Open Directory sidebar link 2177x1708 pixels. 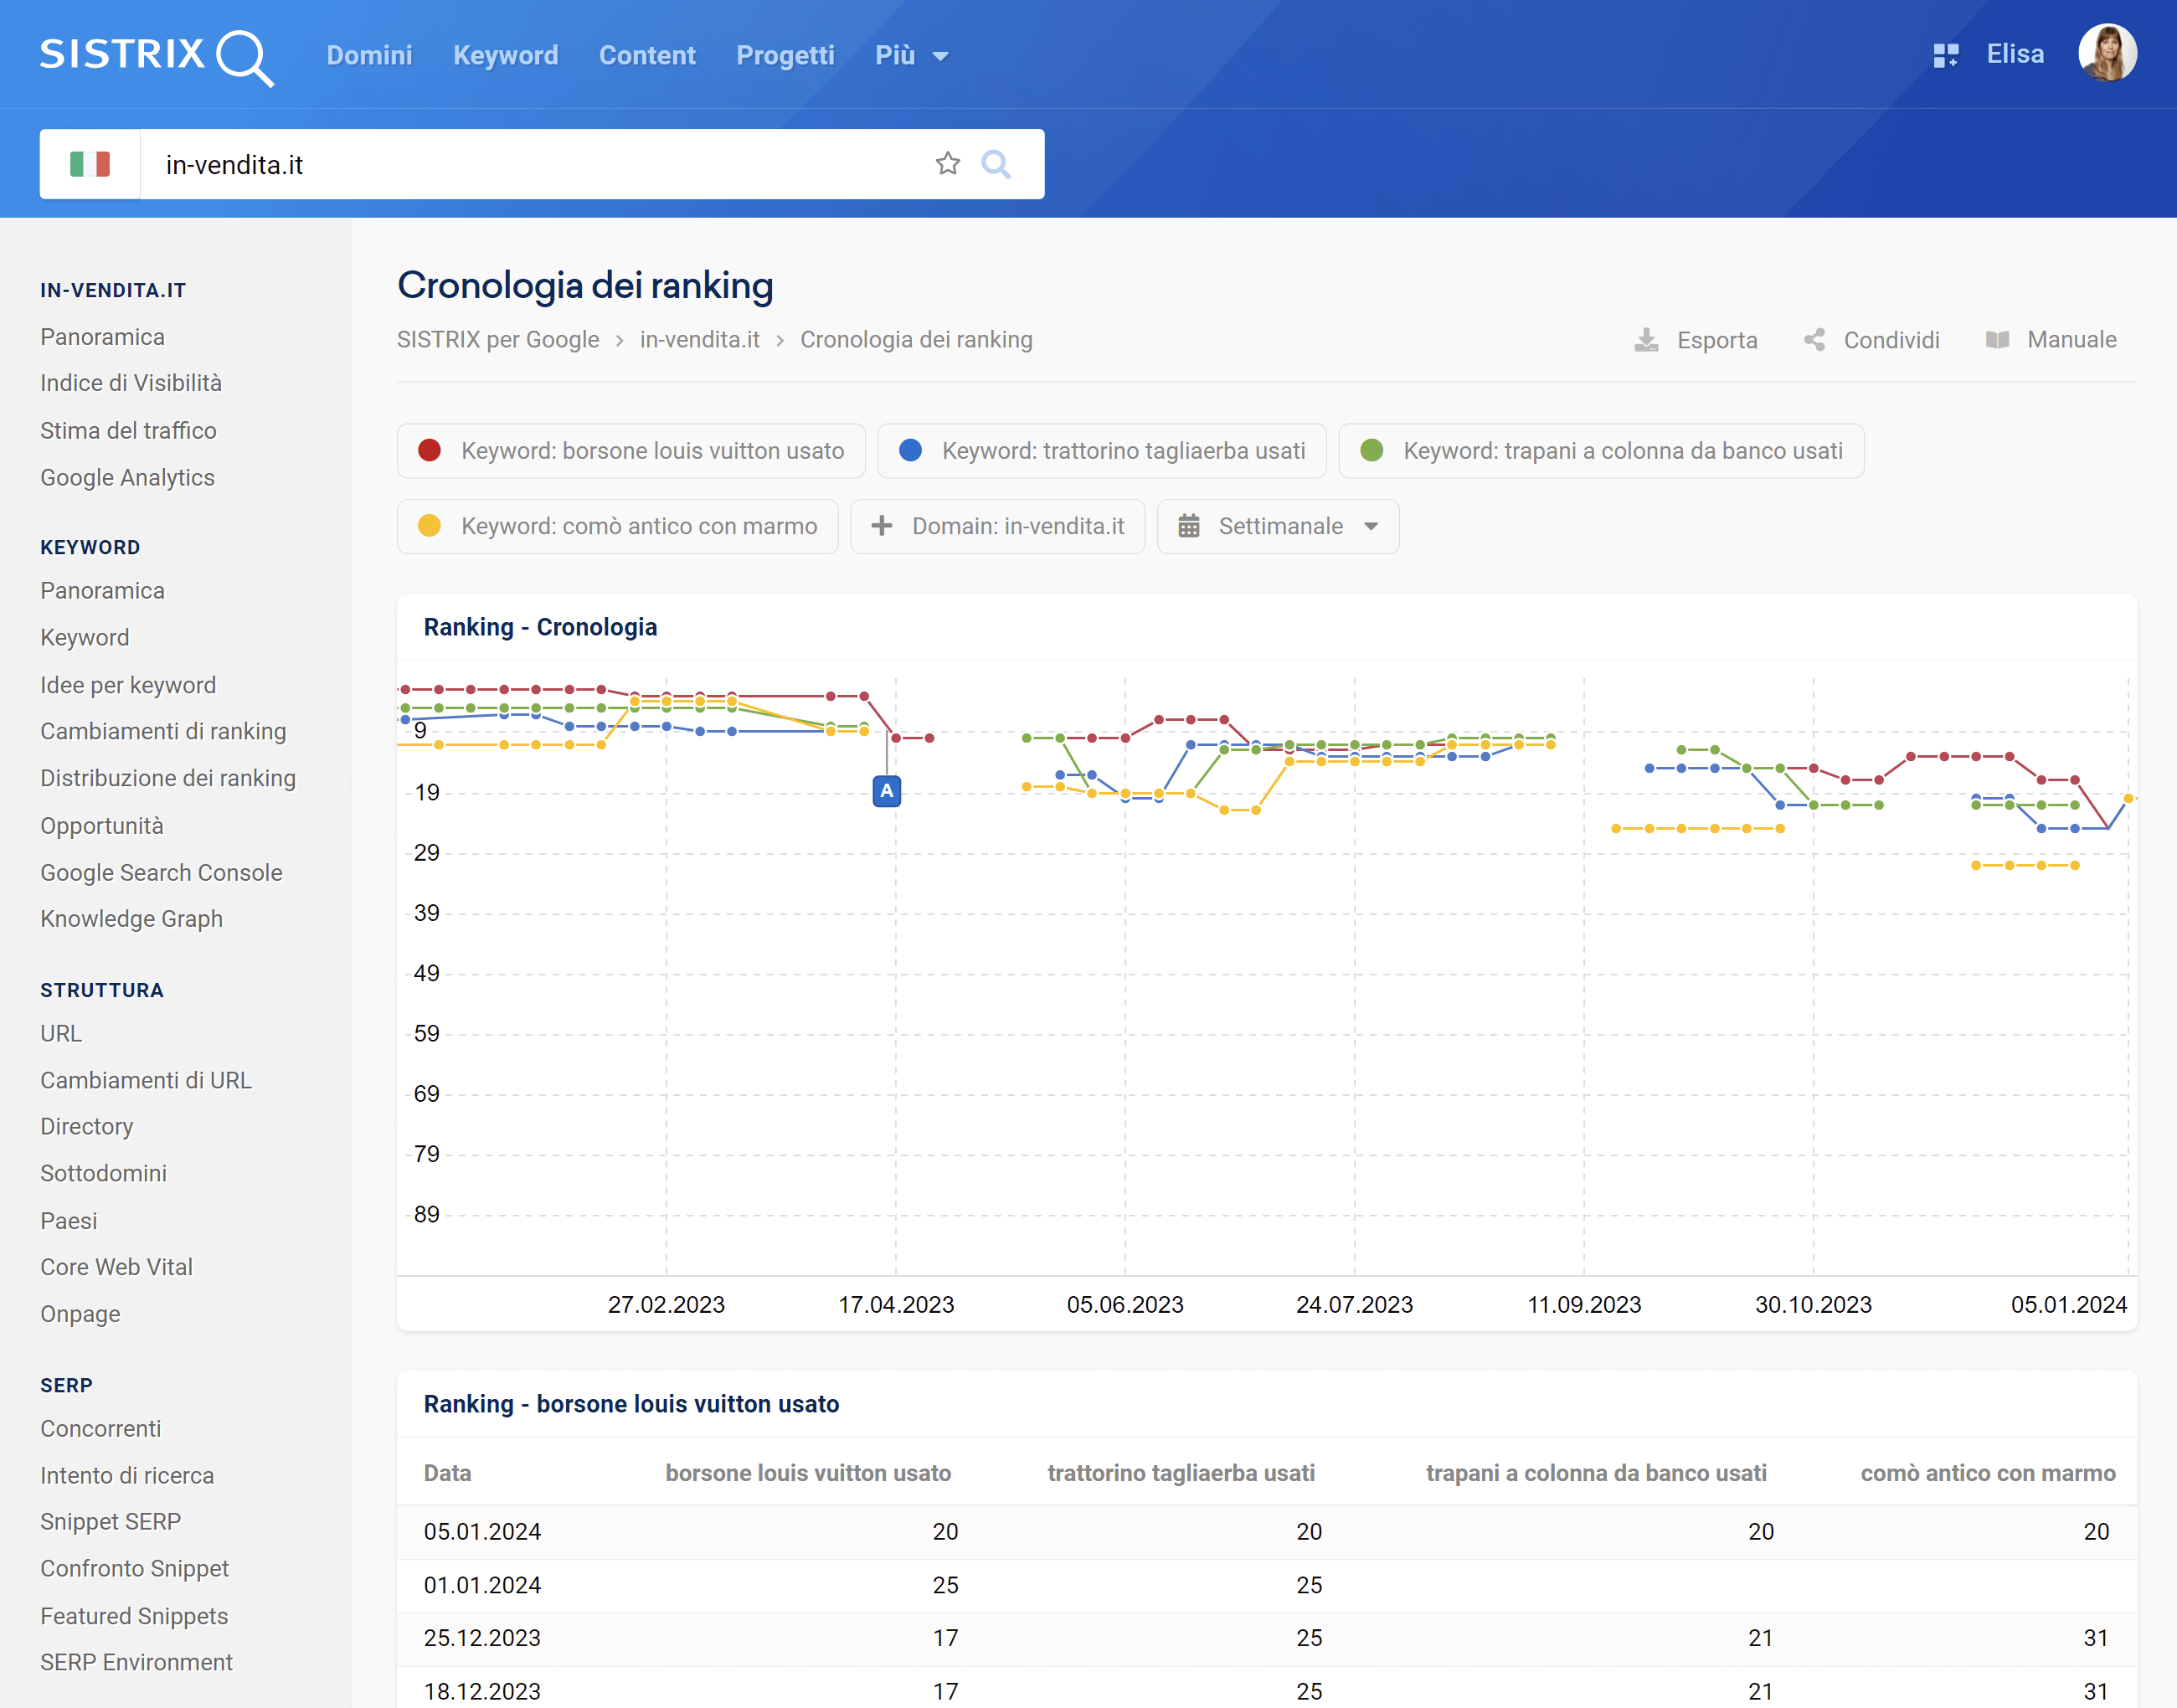pos(86,1127)
